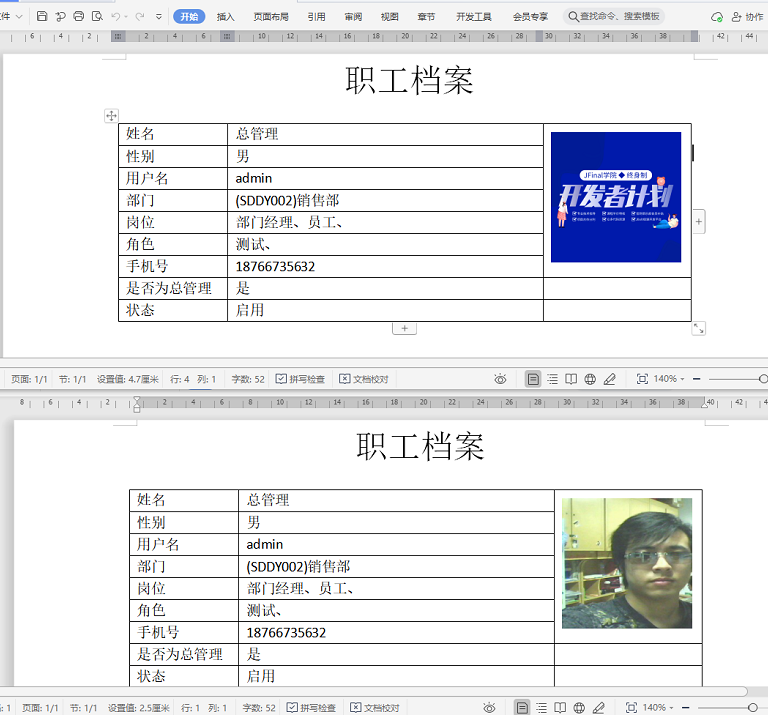Click the Print icon in the toolbar
The height and width of the screenshot is (715, 768).
[79, 17]
